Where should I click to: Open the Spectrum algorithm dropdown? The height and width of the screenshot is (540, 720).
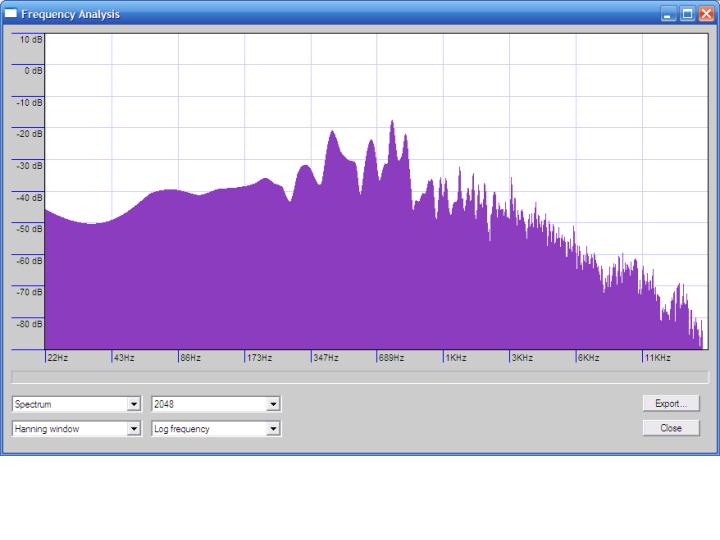pyautogui.click(x=134, y=404)
